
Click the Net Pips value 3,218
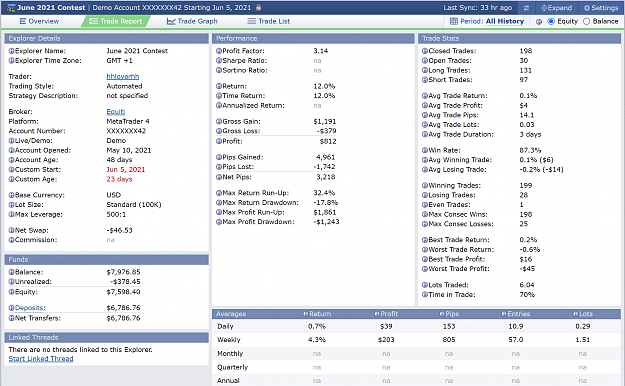tap(326, 177)
